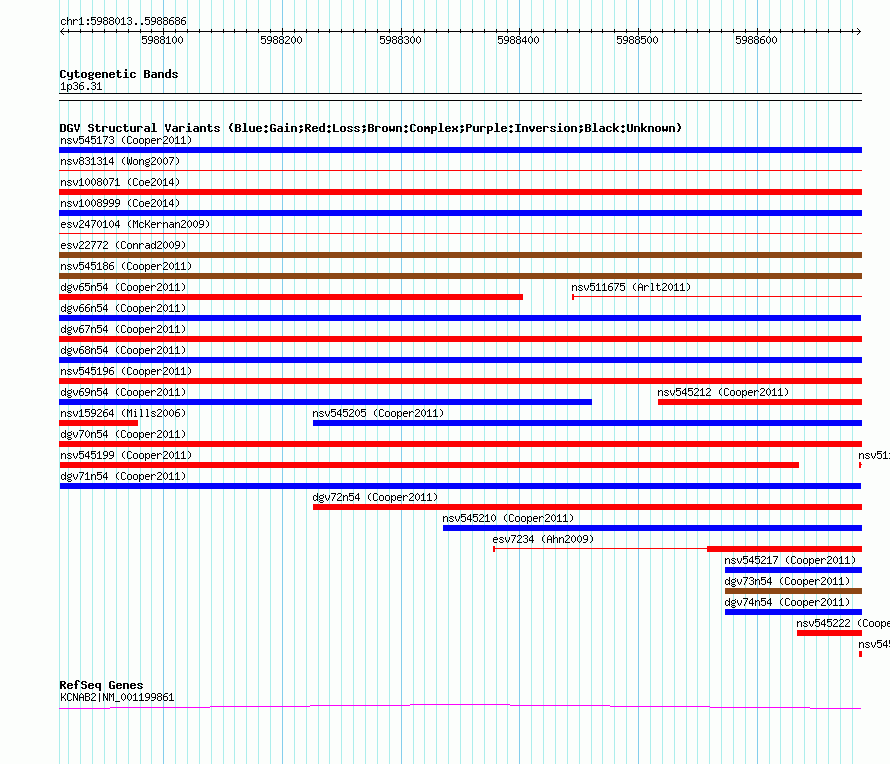This screenshot has width=890, height=764.
Task: Click the red bar under dgv65n54
Action: [291, 297]
